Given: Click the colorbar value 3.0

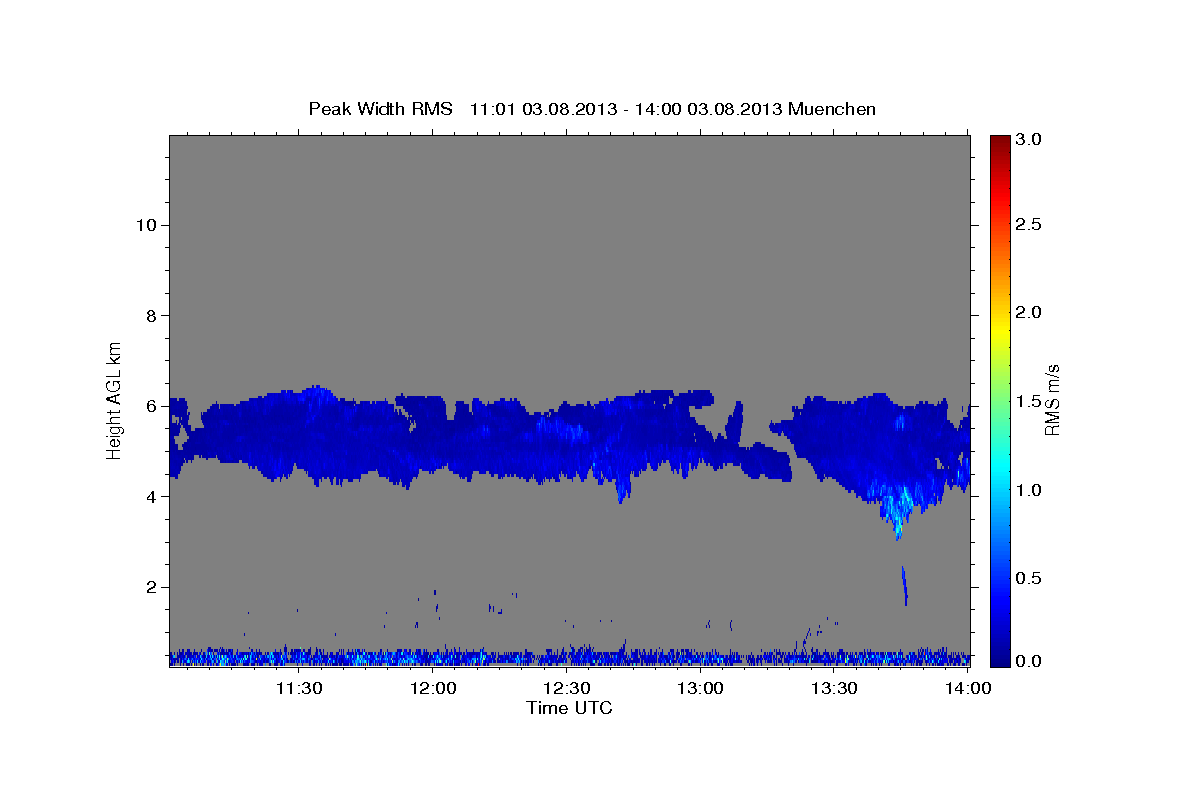Looking at the screenshot, I should [1031, 139].
